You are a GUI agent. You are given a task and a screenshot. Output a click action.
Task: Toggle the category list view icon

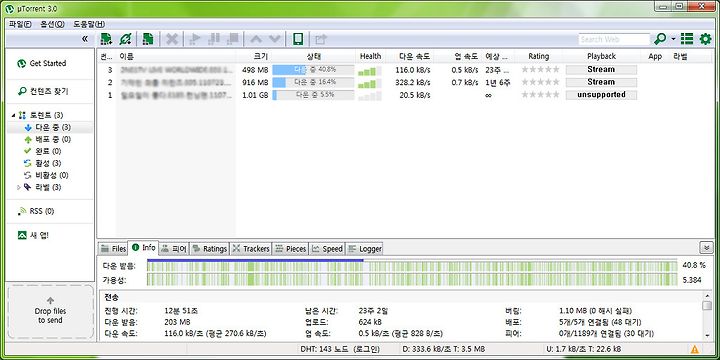click(x=687, y=39)
